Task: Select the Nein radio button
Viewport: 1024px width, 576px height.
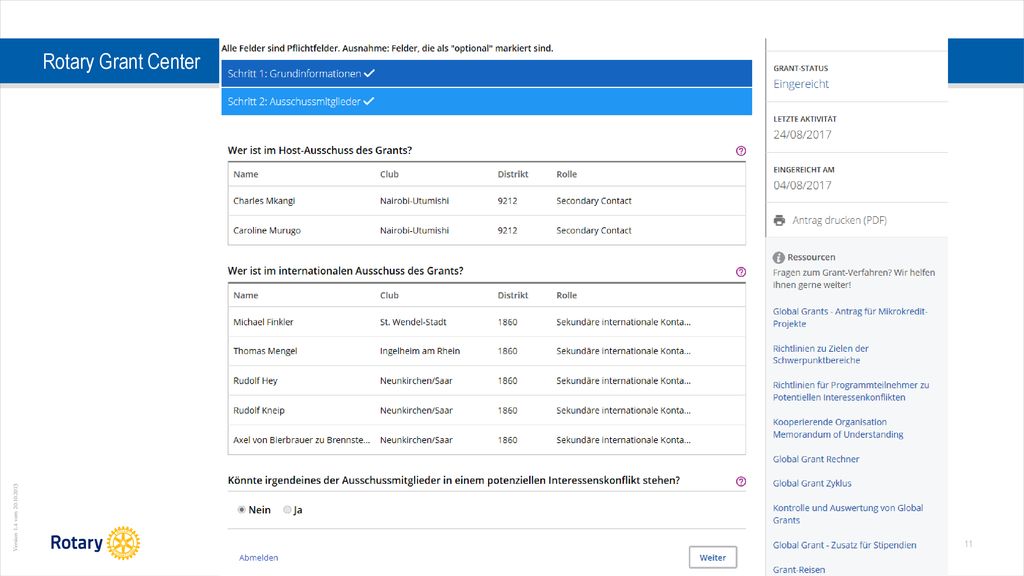Action: (x=242, y=509)
